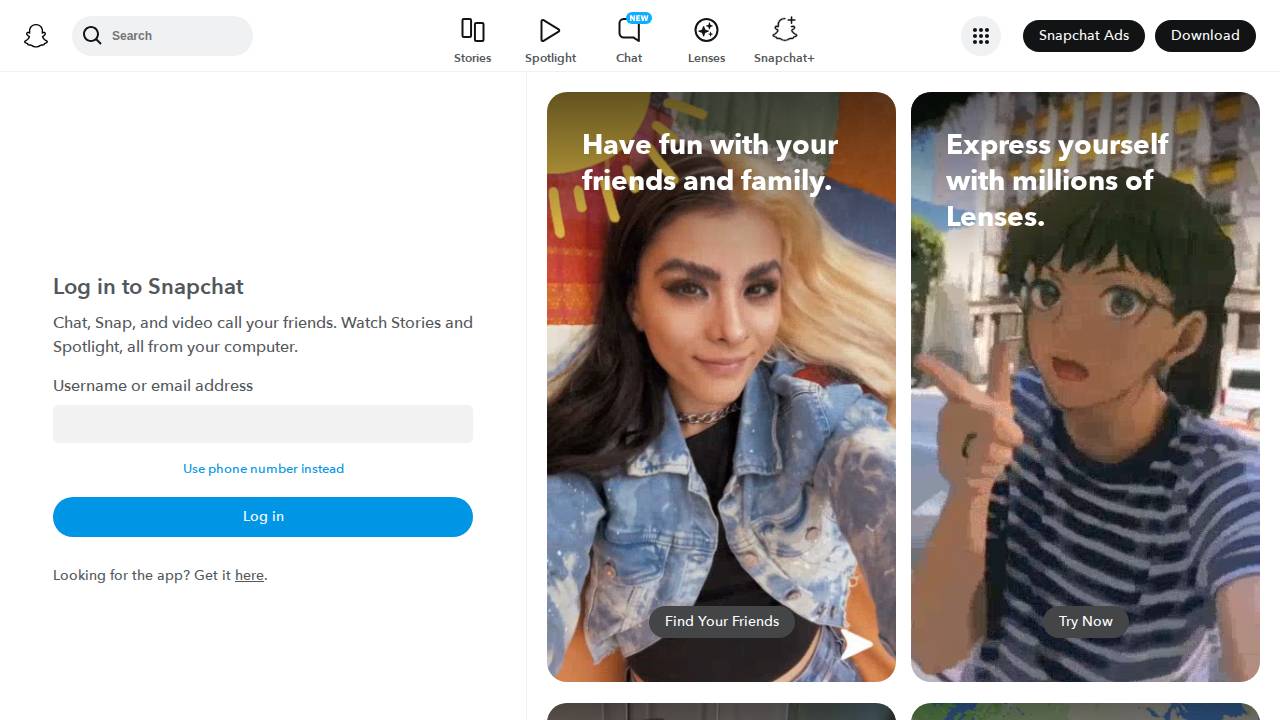This screenshot has height=720, width=1280.
Task: Click Try Now on Lenses card
Action: (x=1085, y=622)
